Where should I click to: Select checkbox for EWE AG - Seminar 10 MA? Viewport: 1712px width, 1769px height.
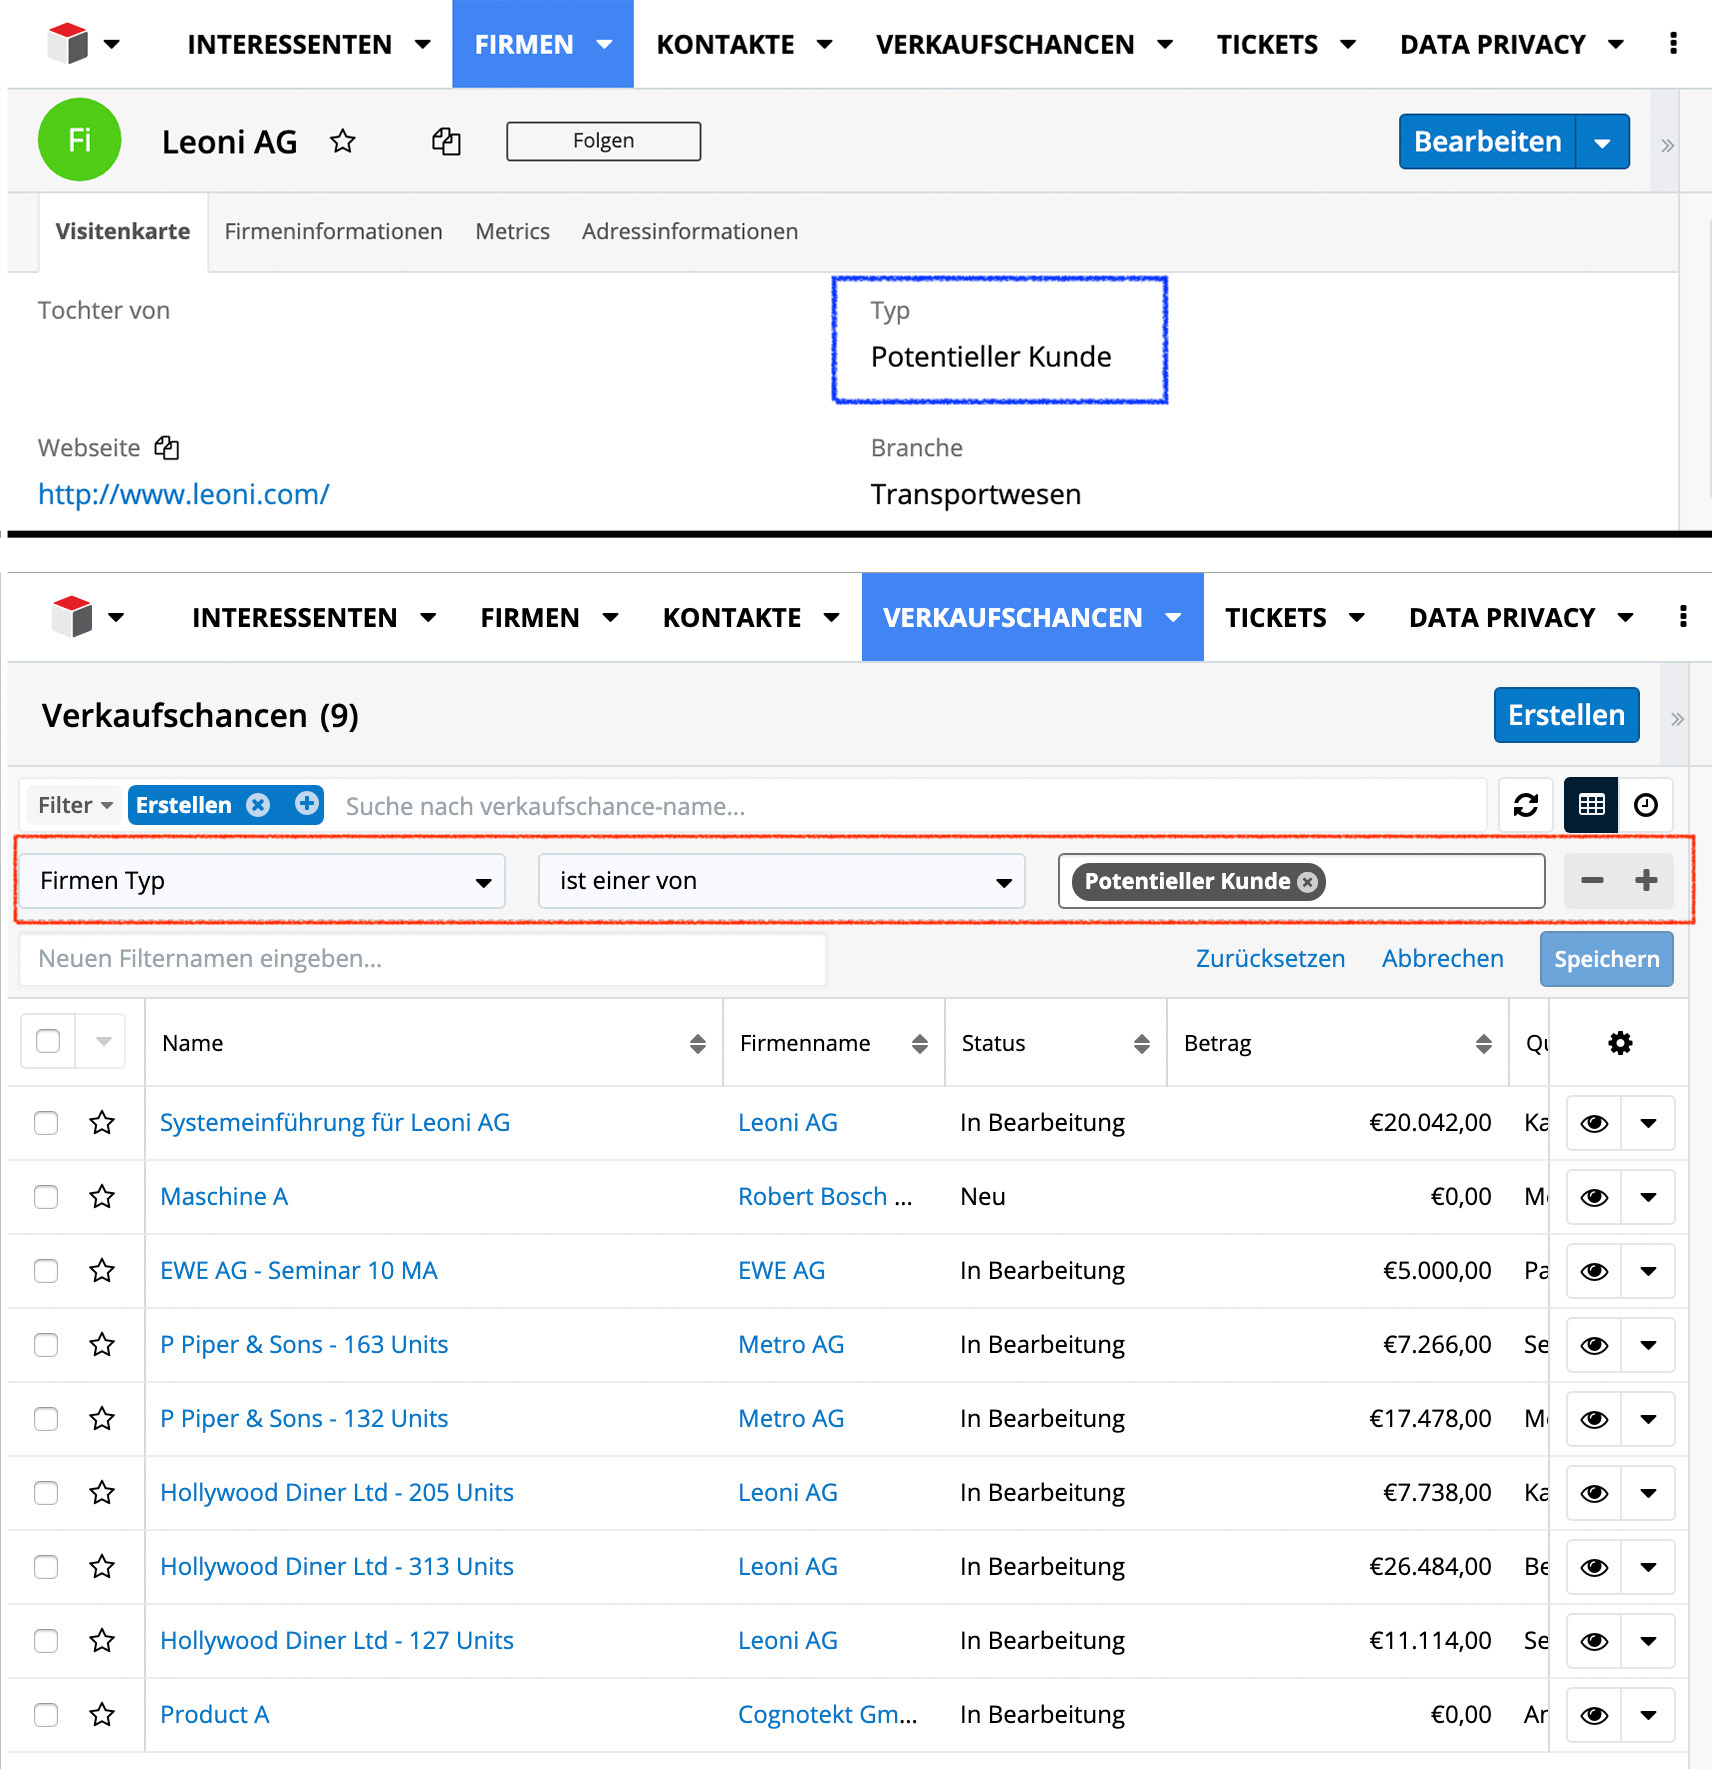[x=46, y=1270]
